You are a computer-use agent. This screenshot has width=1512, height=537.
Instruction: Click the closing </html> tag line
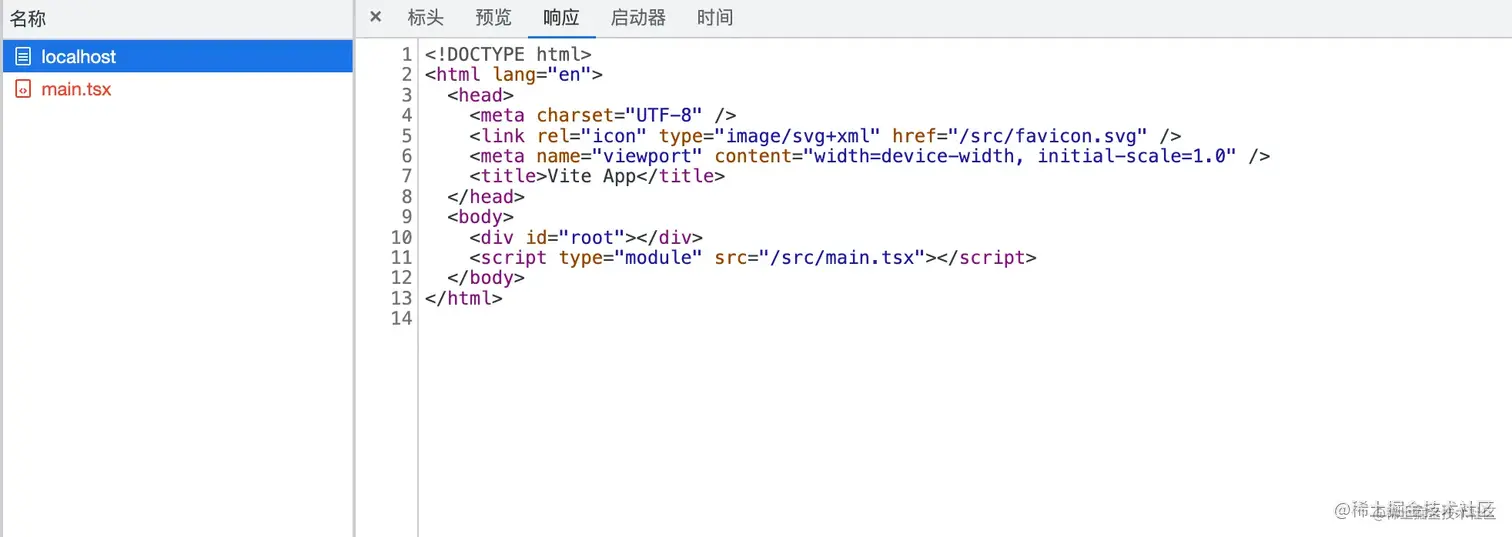click(463, 298)
